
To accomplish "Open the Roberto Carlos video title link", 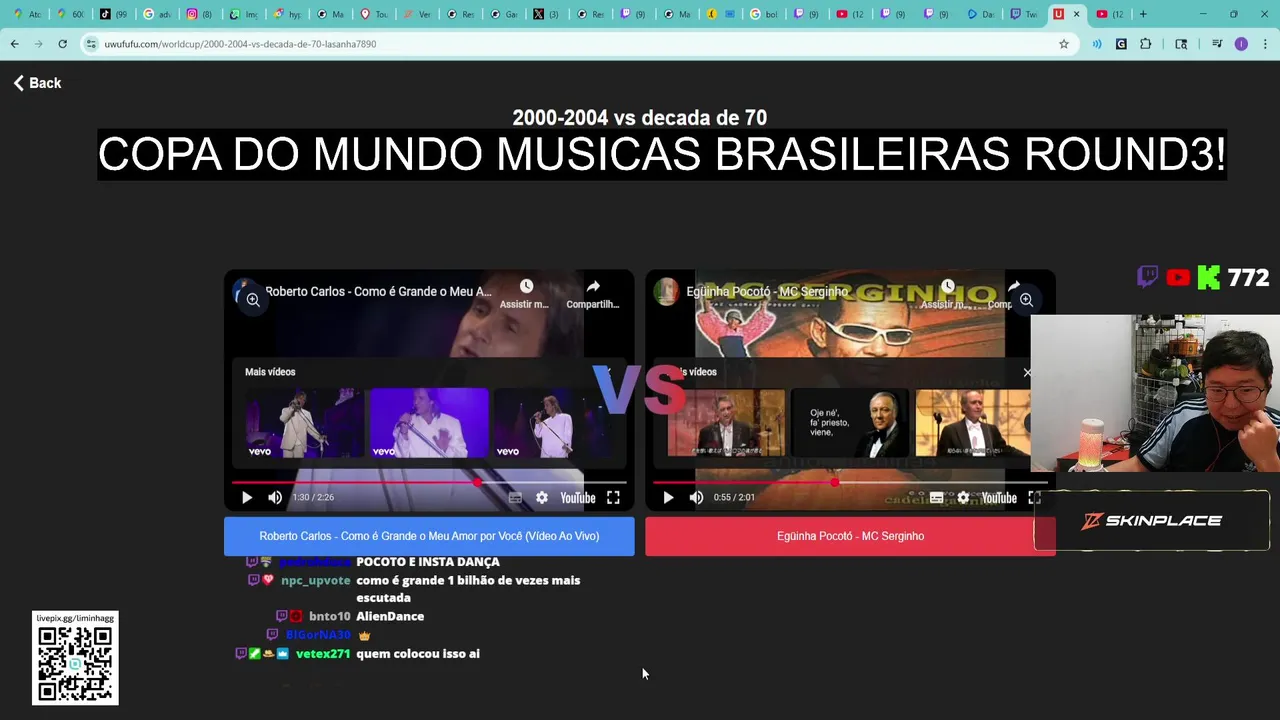I will 378,292.
